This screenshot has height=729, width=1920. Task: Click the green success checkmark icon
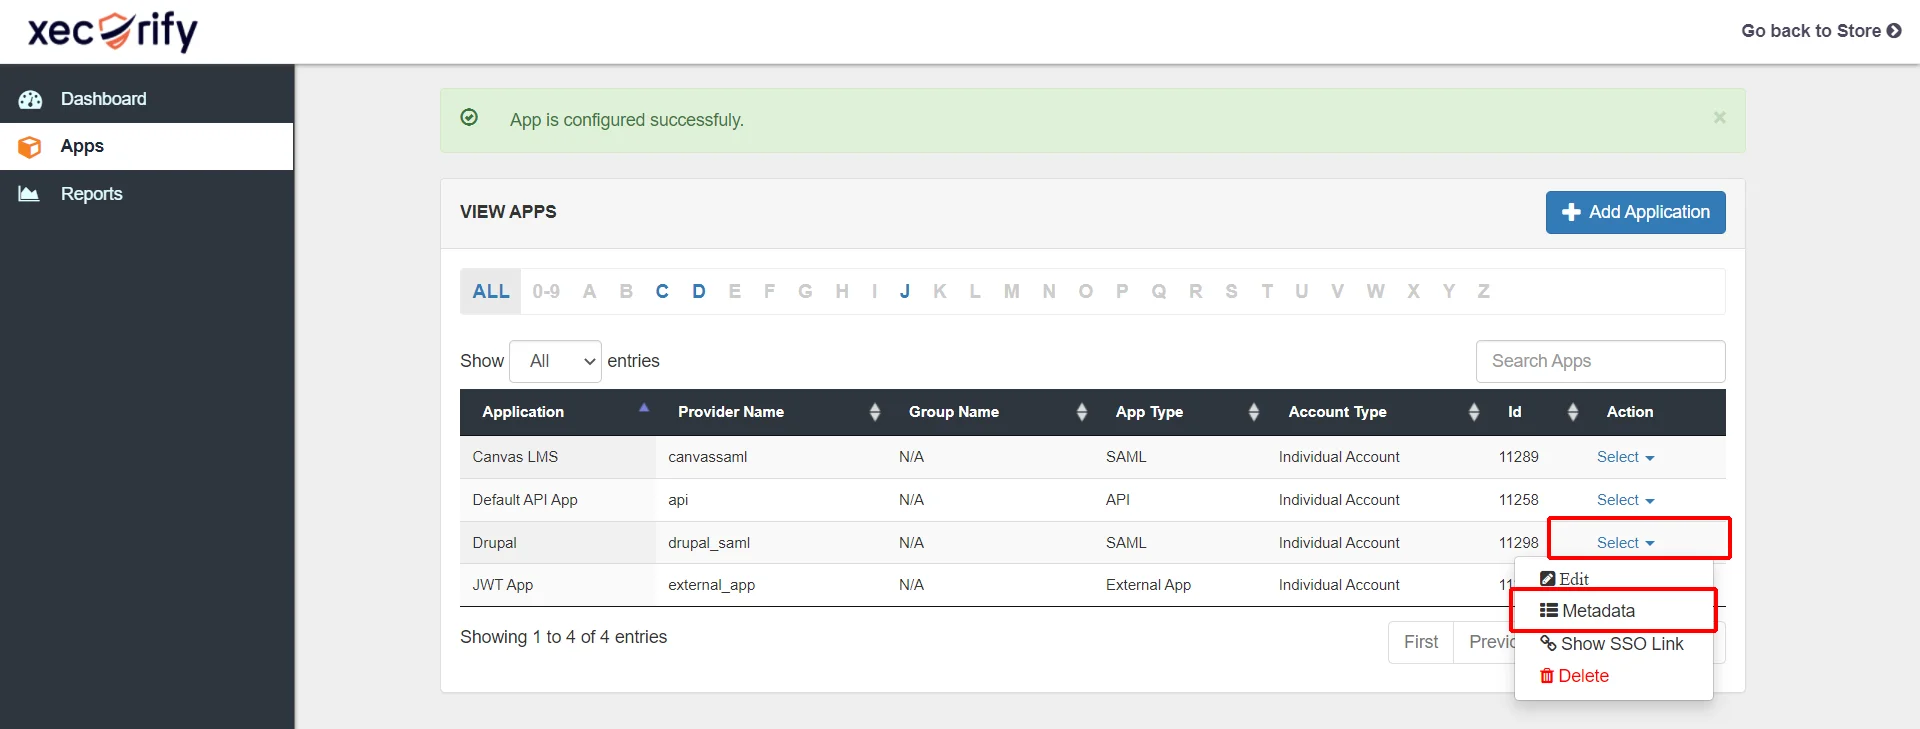pyautogui.click(x=469, y=118)
